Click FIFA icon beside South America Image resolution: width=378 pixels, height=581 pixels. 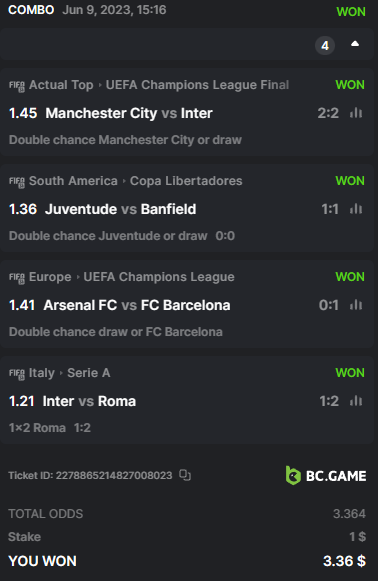tap(17, 182)
